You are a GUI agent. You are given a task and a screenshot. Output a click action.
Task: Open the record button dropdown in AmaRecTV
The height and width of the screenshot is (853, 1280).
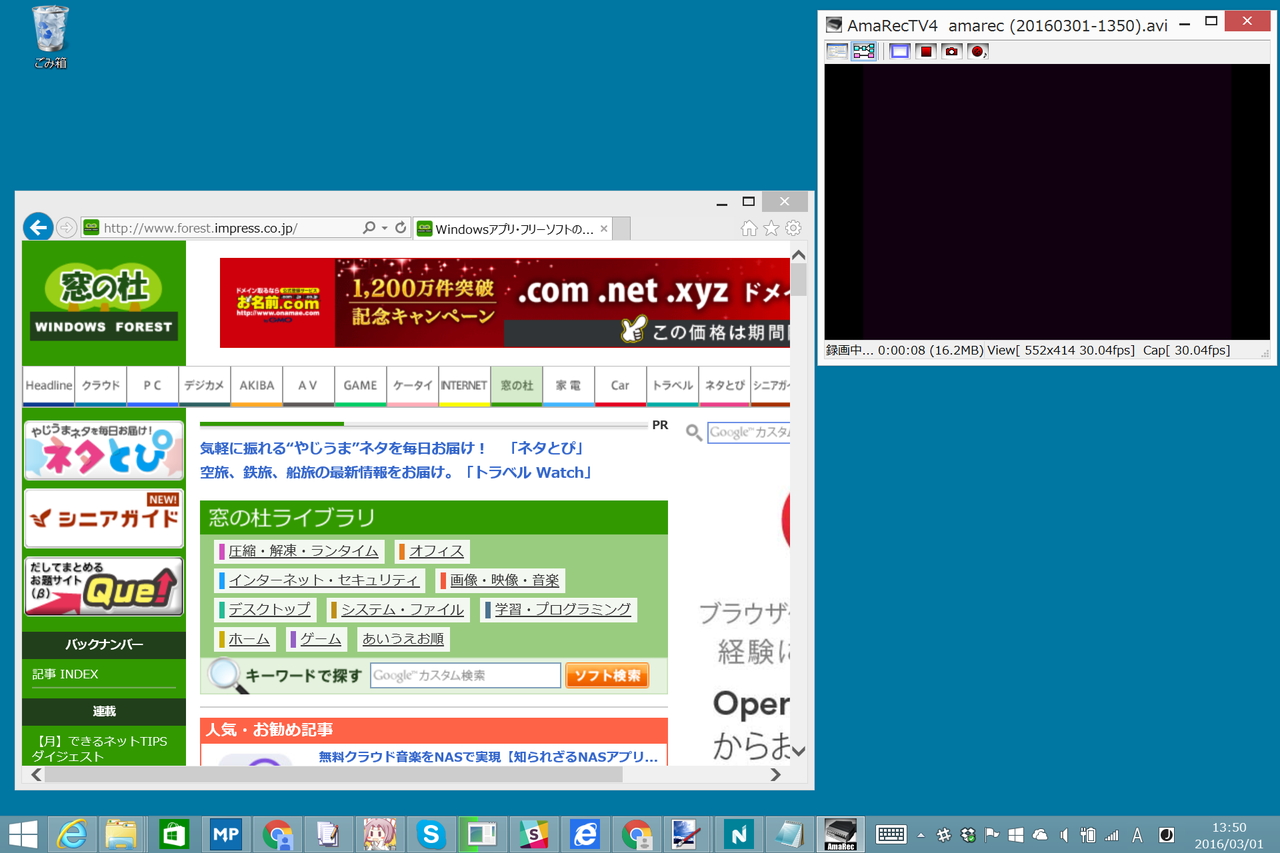tap(987, 56)
